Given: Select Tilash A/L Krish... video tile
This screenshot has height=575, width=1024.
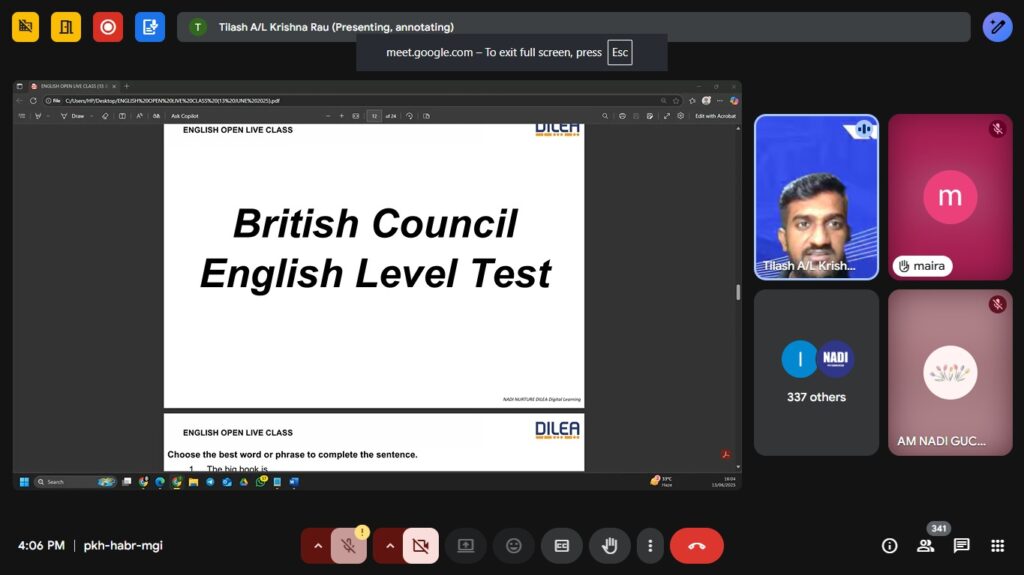Looking at the screenshot, I should 816,197.
